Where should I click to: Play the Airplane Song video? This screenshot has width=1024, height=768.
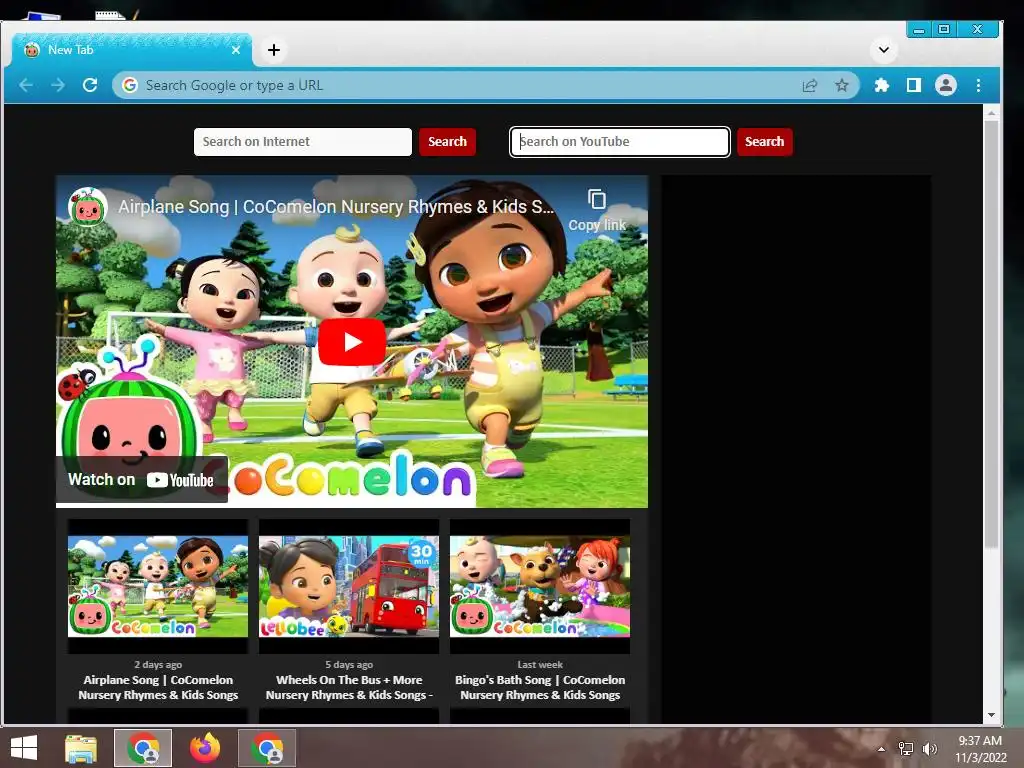352,342
